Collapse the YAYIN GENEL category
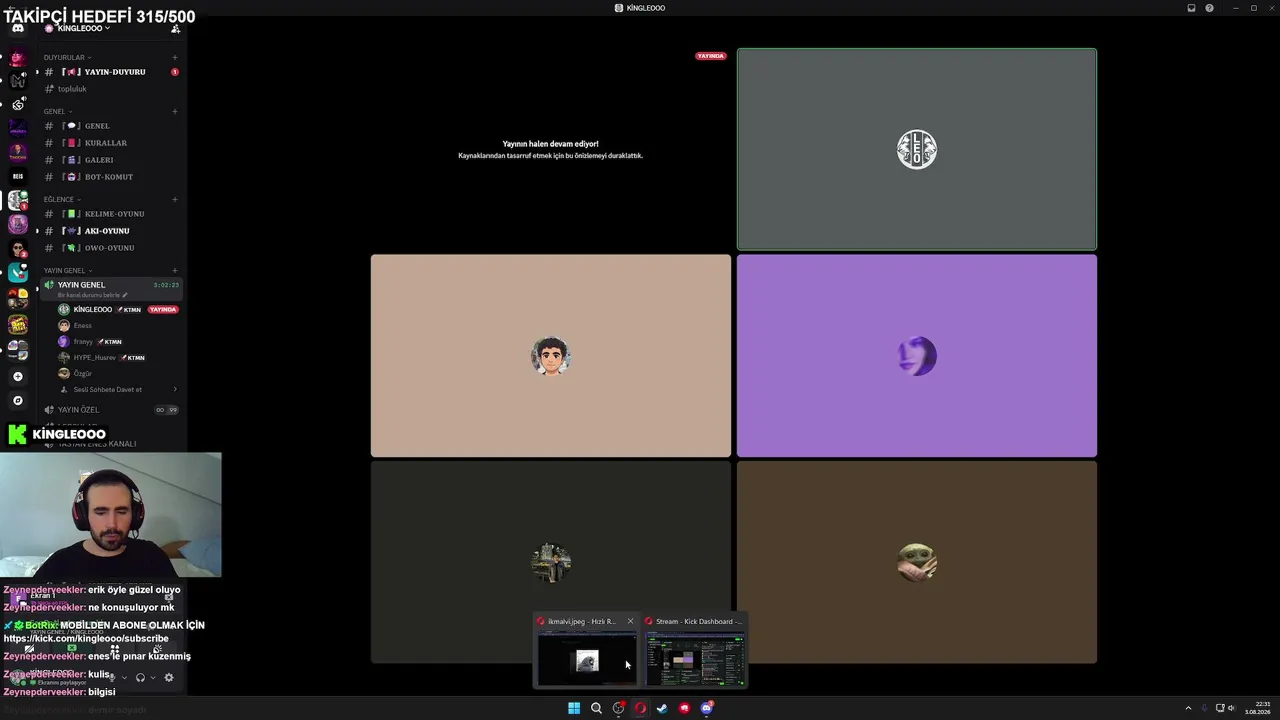This screenshot has height=720, width=1280. click(68, 270)
